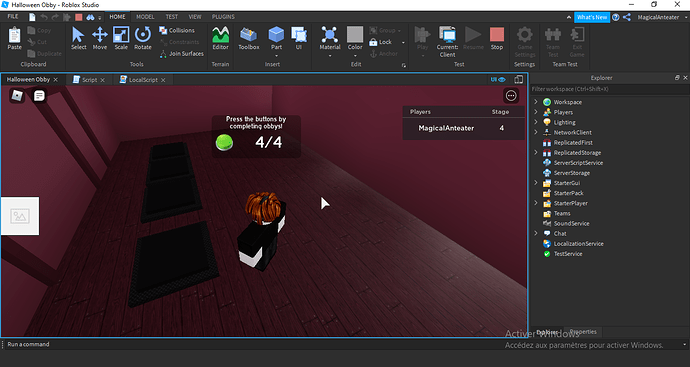Select ServerScriptService in Explorer
Screen dimensions: 690x367
tap(578, 163)
